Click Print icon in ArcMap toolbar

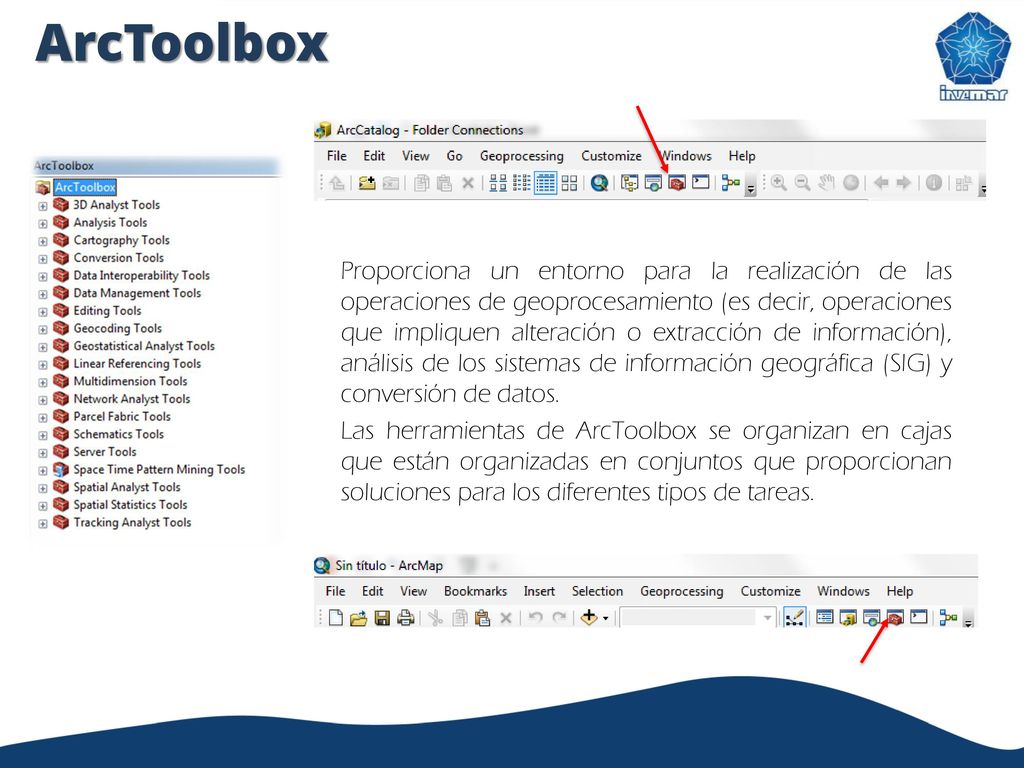point(406,617)
